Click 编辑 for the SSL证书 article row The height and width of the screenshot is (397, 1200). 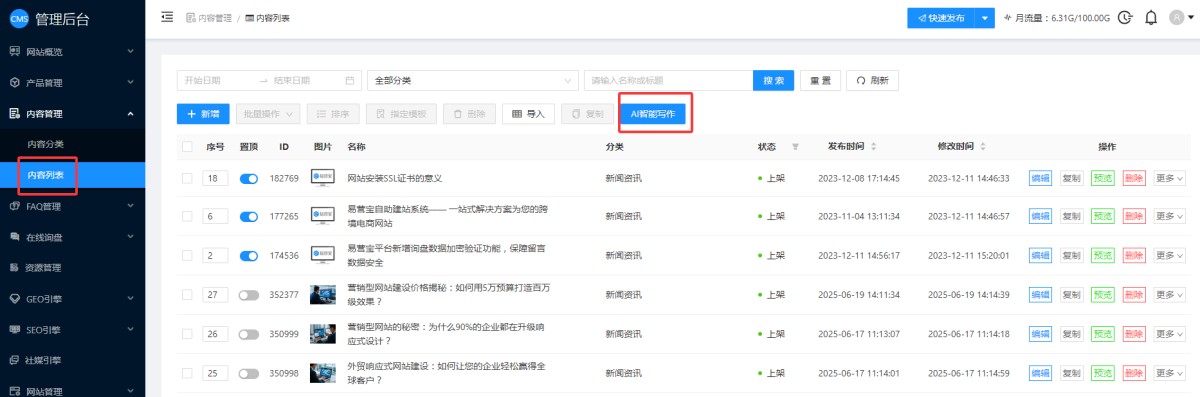[1040, 178]
